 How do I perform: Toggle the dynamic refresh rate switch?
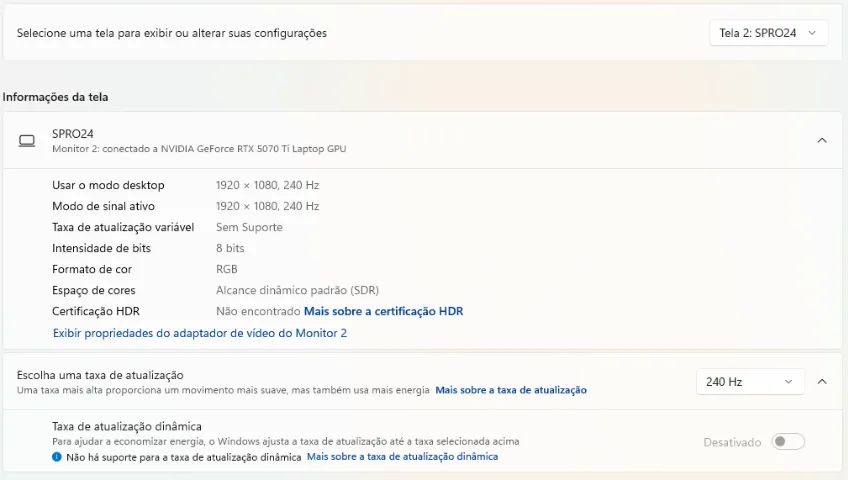[788, 442]
